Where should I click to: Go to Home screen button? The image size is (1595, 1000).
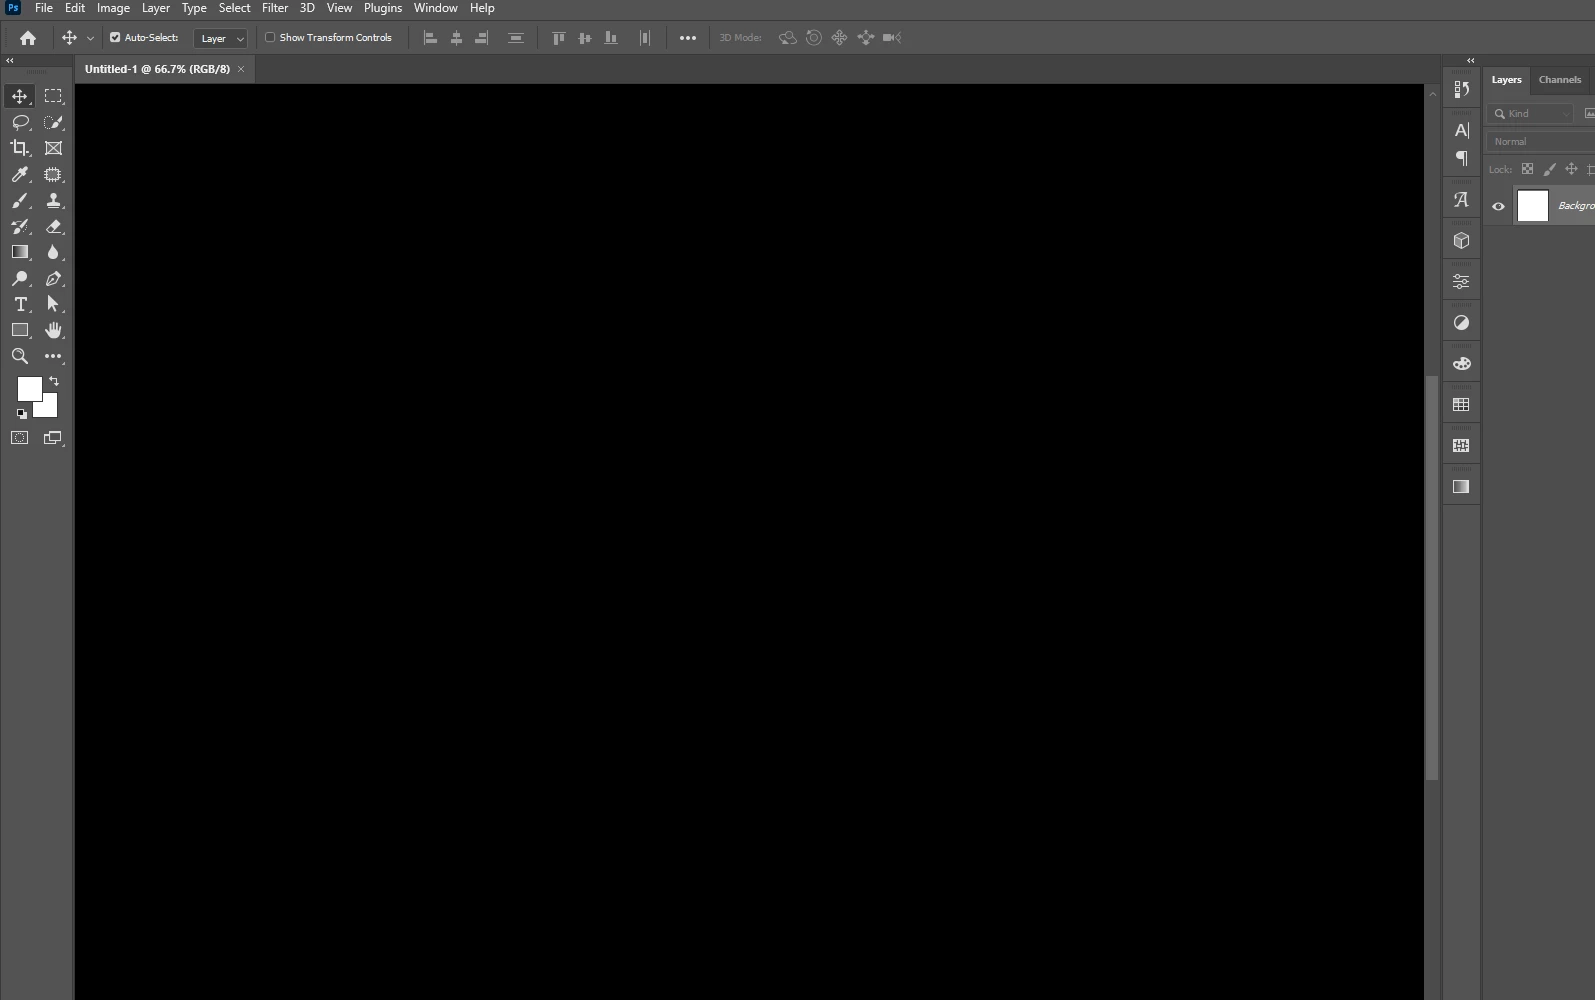(28, 38)
